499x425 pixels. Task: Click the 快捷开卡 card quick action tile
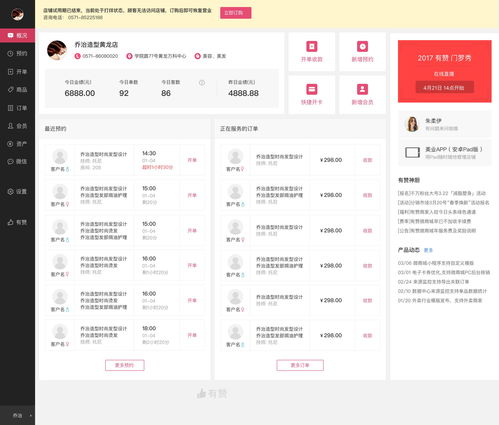[312, 95]
